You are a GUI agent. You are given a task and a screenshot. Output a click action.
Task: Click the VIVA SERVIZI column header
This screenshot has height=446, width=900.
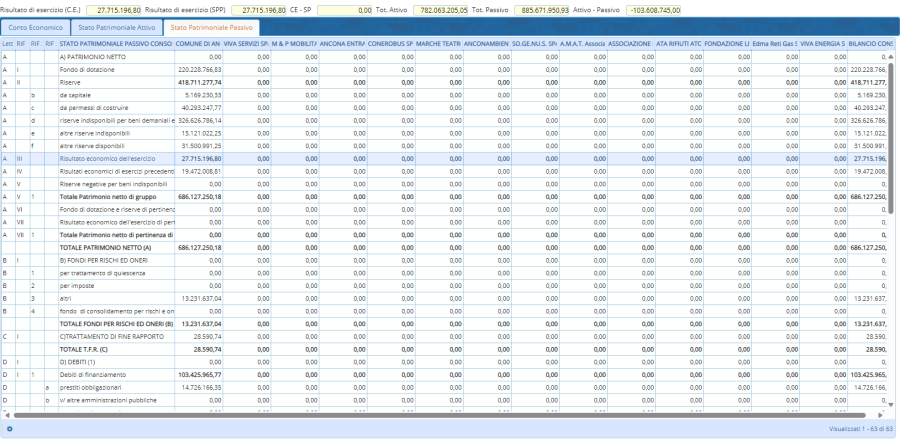(x=246, y=44)
